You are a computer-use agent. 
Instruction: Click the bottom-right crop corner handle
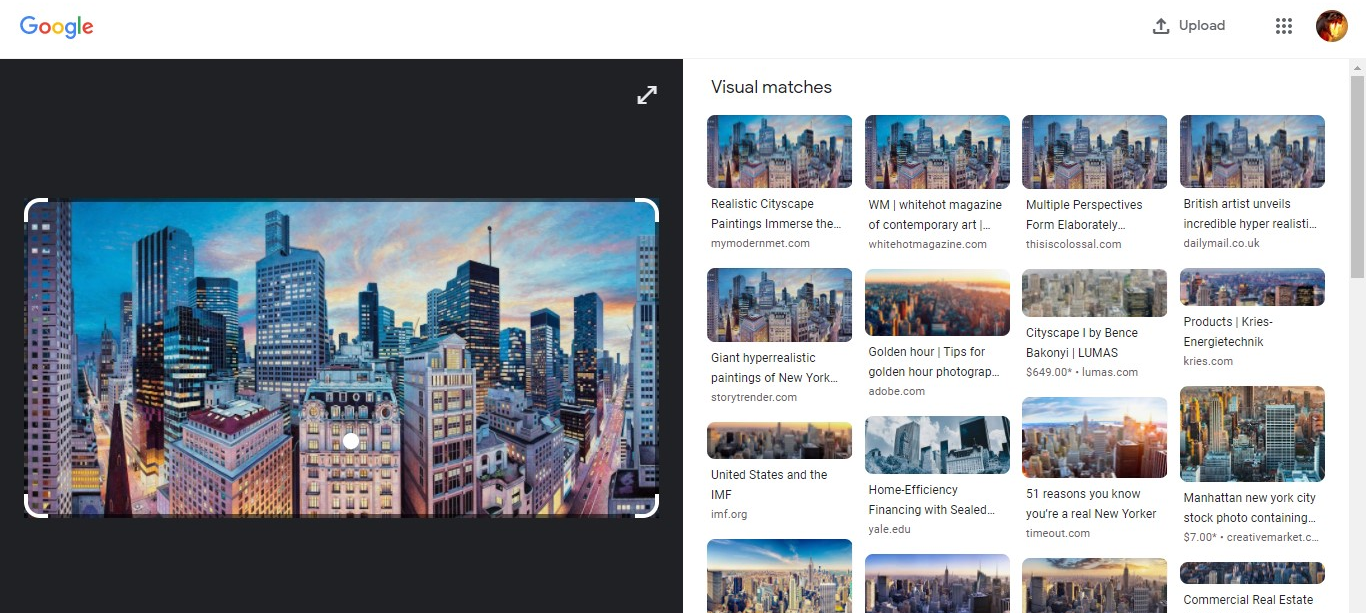coord(647,506)
